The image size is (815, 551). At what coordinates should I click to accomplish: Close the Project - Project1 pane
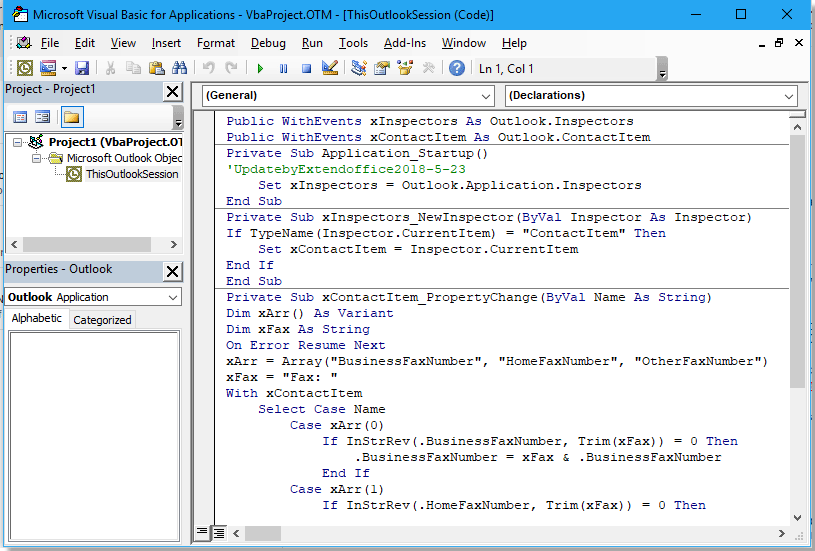pos(172,92)
